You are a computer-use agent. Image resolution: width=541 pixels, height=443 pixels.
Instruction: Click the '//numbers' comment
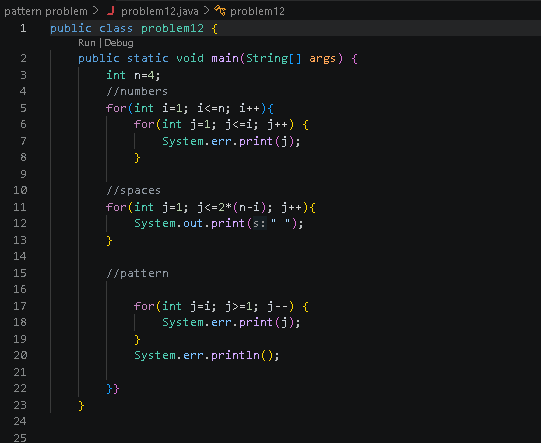137,91
